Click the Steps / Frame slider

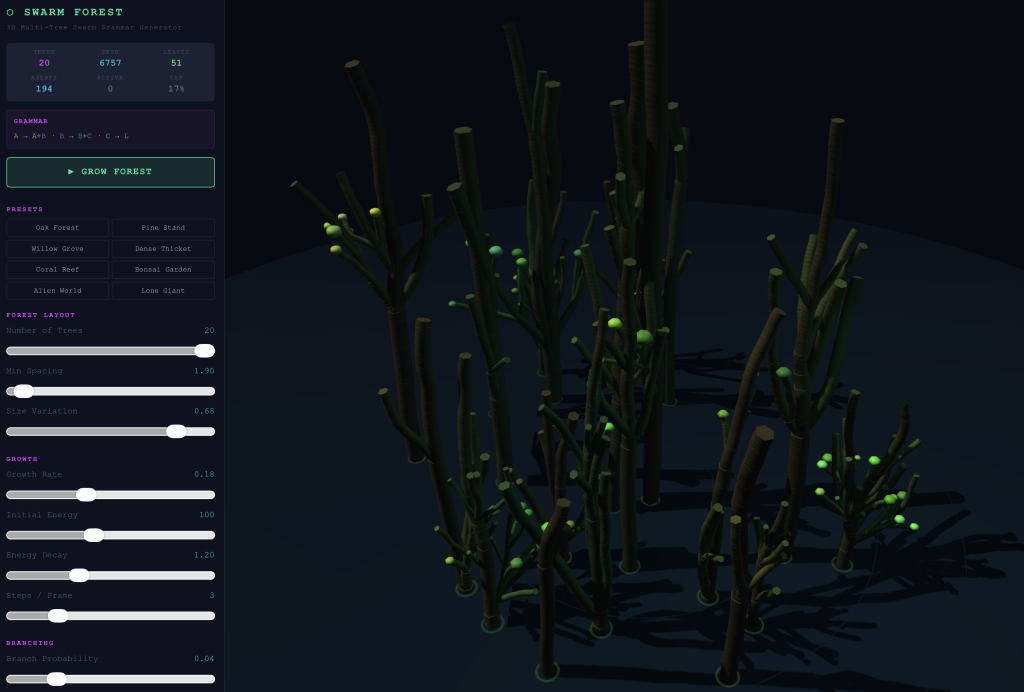point(58,616)
